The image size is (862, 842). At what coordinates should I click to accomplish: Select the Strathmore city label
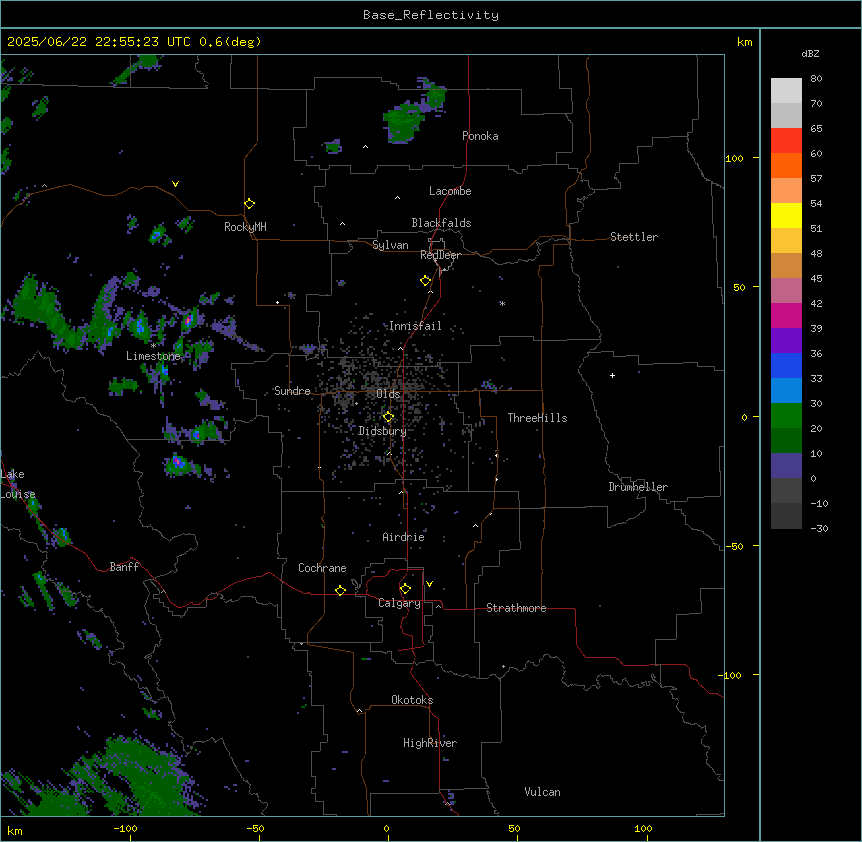click(x=516, y=608)
